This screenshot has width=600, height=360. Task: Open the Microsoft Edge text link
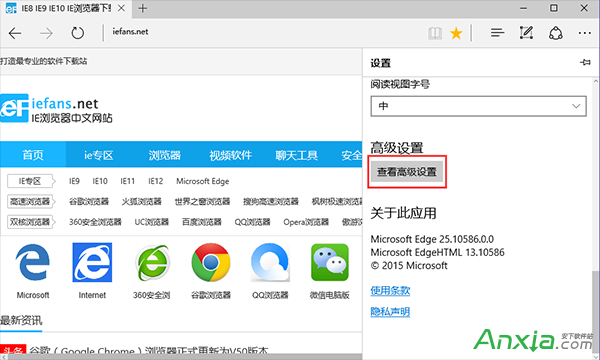pos(203,181)
